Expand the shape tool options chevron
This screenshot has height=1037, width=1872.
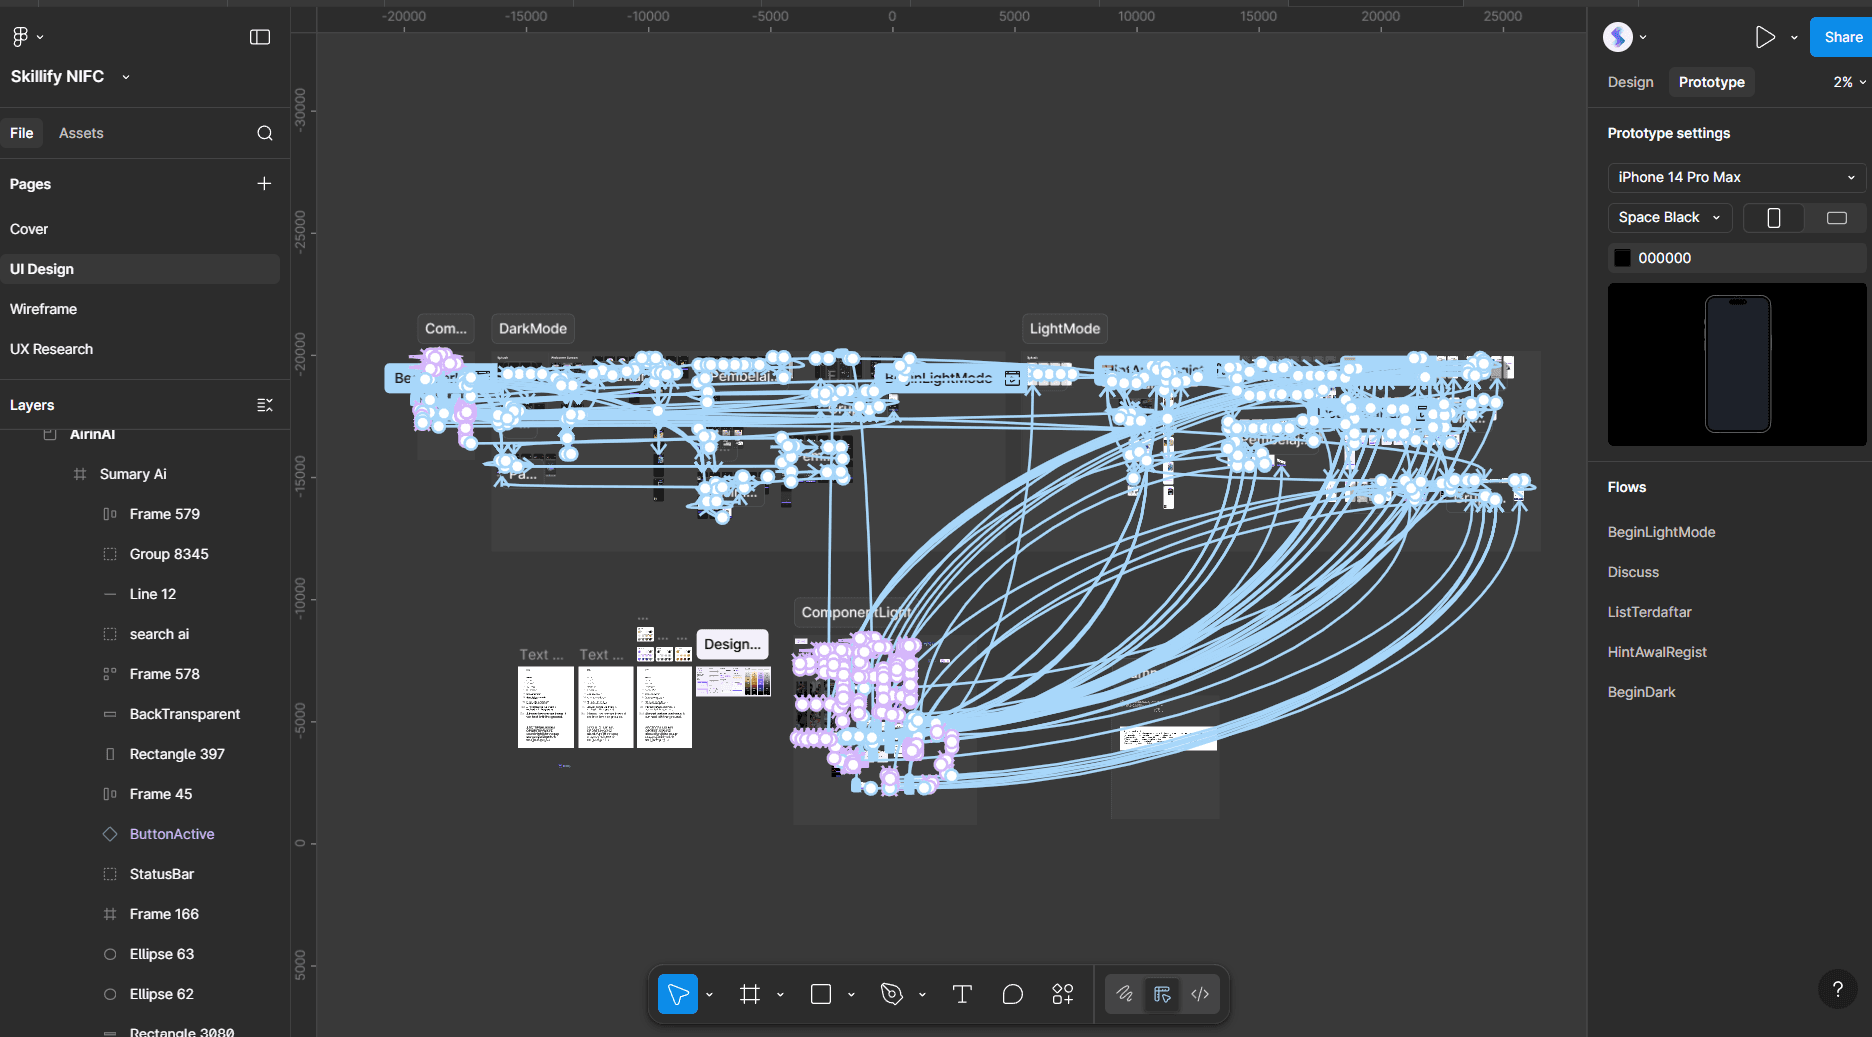tap(852, 995)
